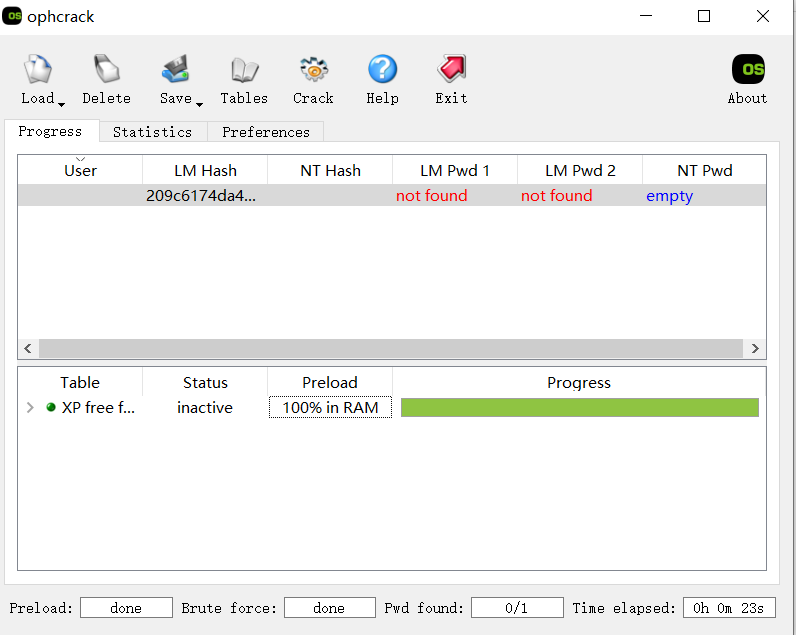Click the Time elapsed '0h 0m 23s' field
The image size is (796, 635).
tap(729, 608)
